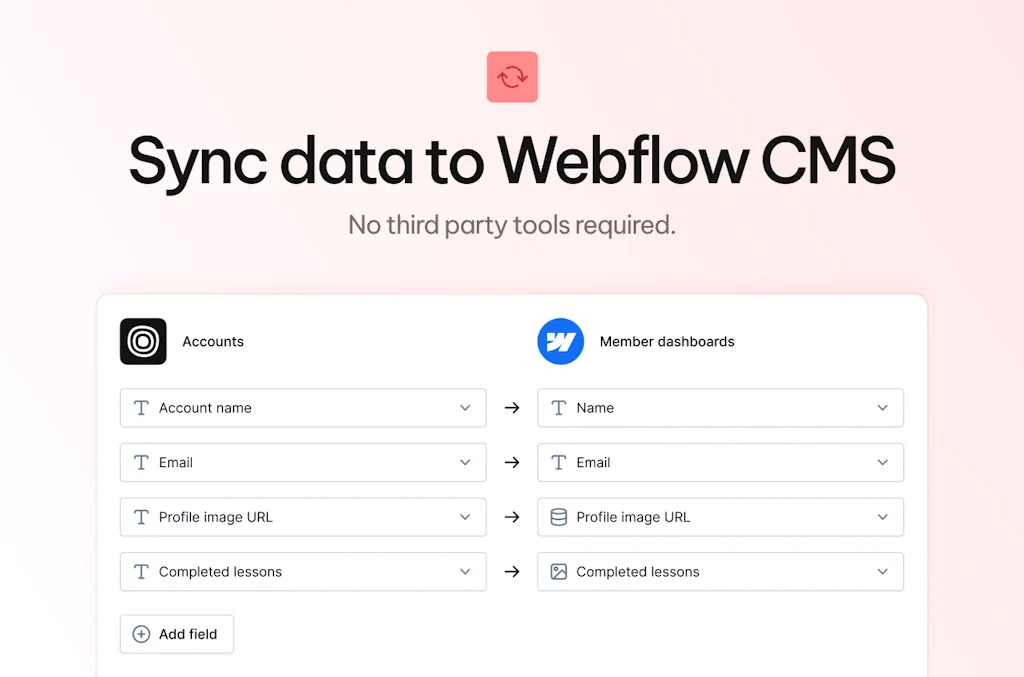
Task: Open the Webflow Email dropdown chevron
Action: coord(882,462)
